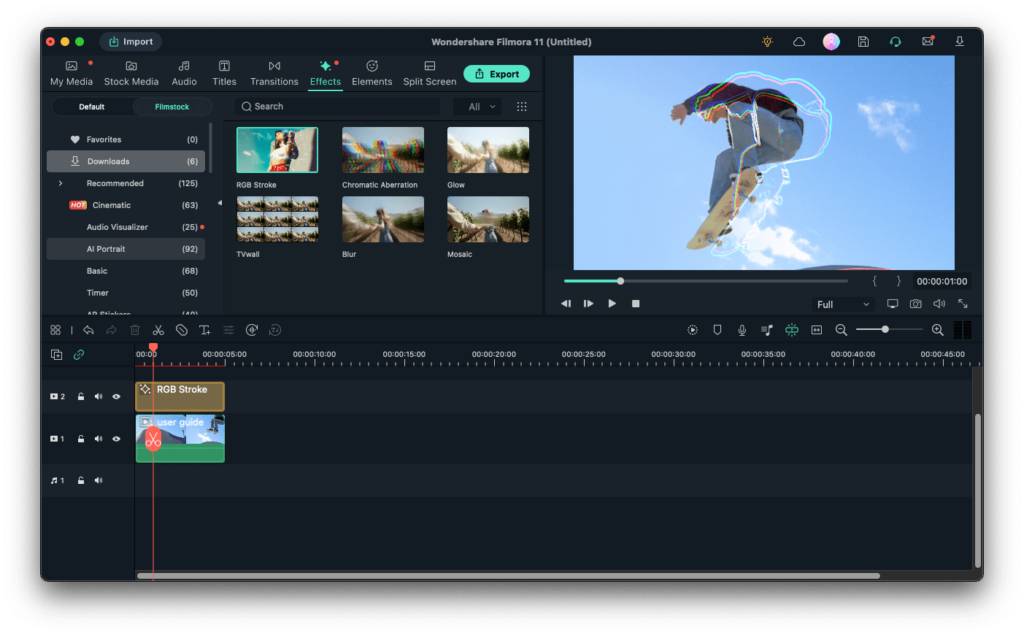The height and width of the screenshot is (635, 1024).
Task: Click the undo arrow in timeline toolbar
Action: (89, 330)
